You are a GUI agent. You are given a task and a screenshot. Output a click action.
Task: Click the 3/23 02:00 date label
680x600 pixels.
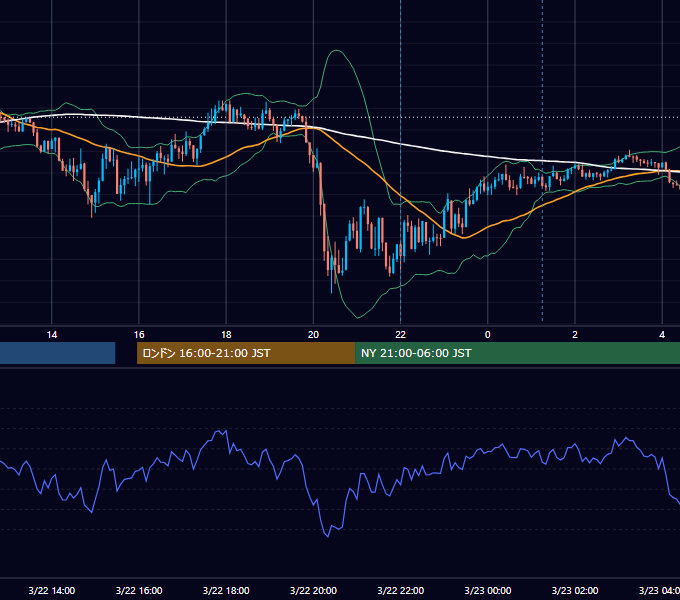click(575, 590)
